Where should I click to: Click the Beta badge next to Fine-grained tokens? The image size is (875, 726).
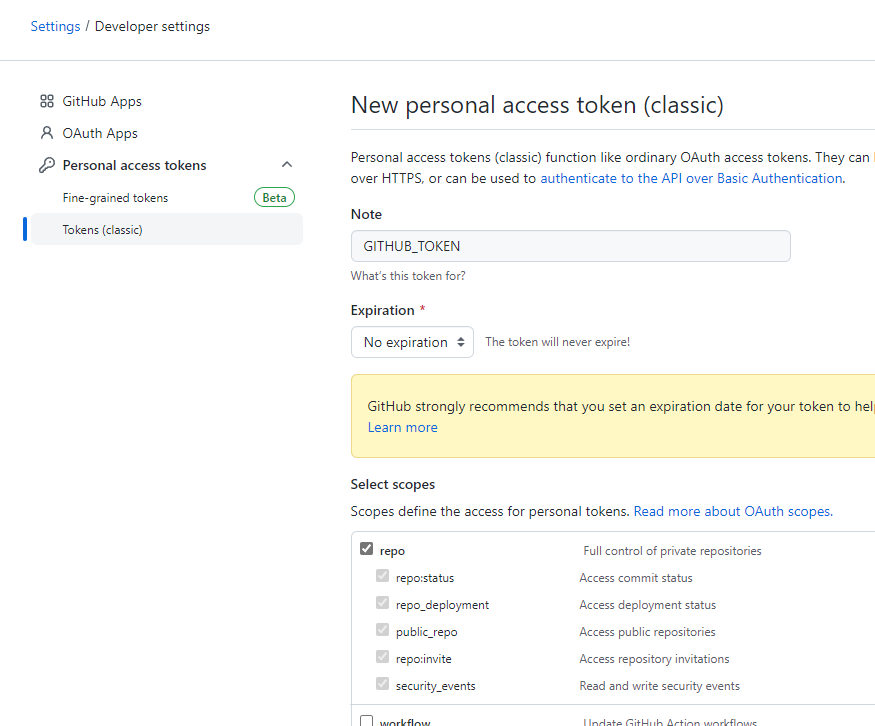(x=274, y=198)
